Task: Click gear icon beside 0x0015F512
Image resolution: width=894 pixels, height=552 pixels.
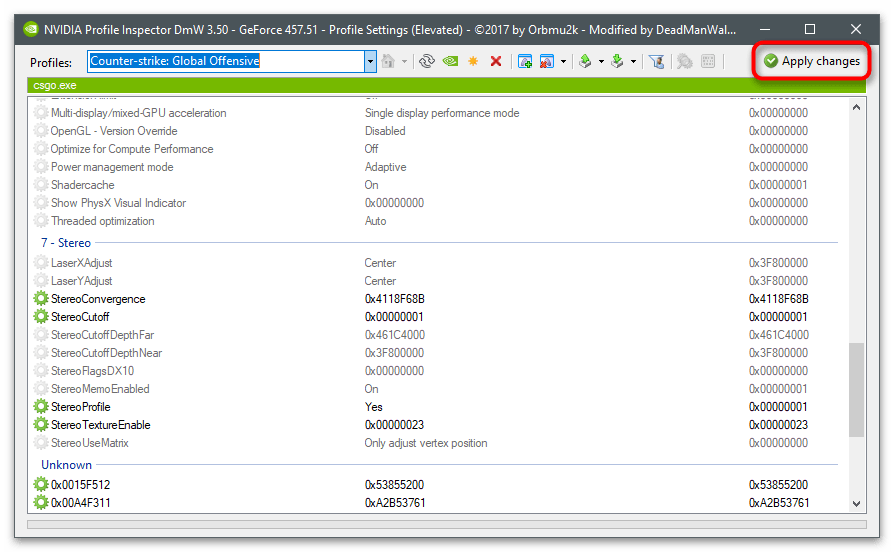Action: (x=40, y=485)
